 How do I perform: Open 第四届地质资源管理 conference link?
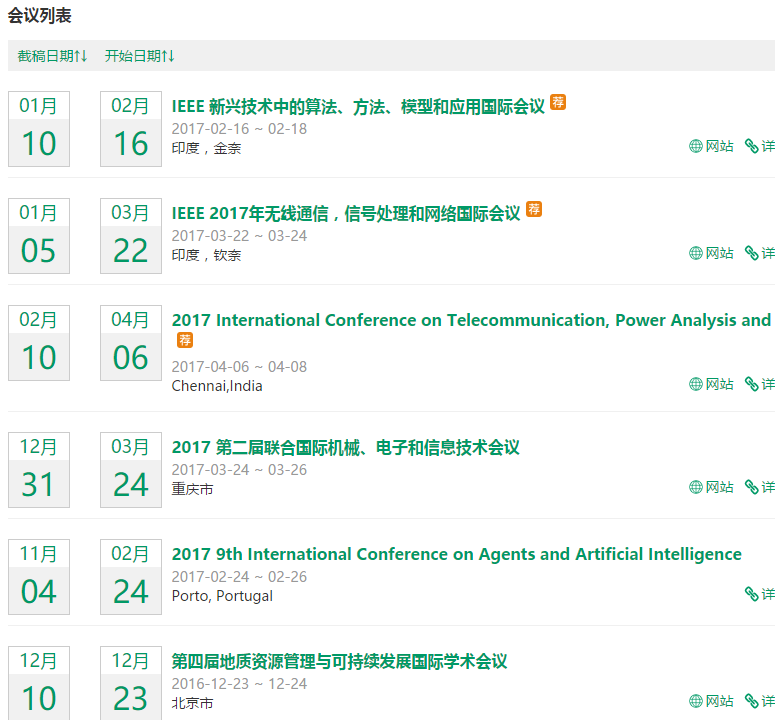click(340, 661)
